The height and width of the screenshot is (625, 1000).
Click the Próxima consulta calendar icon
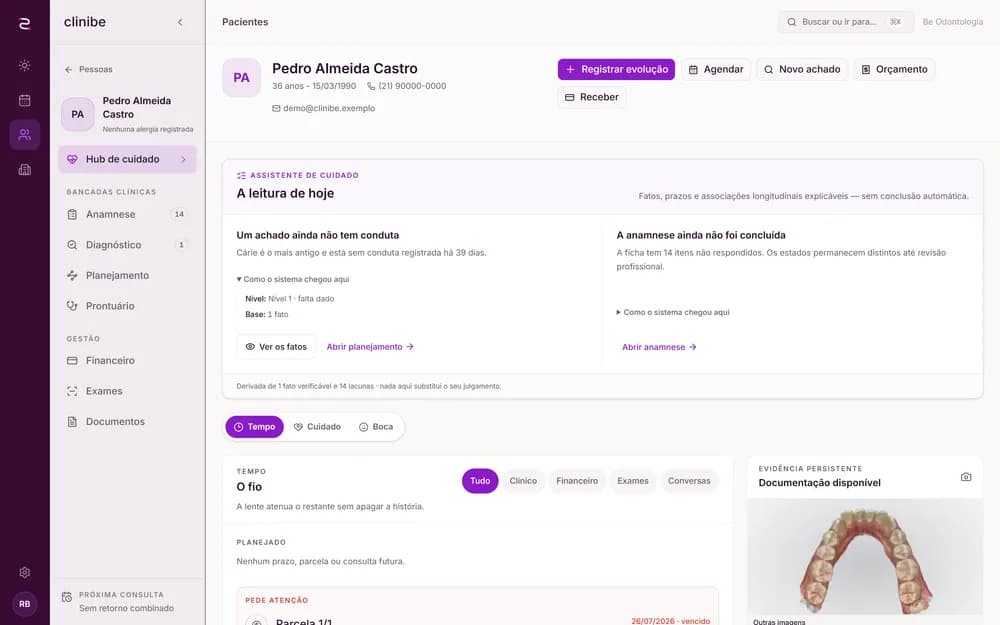point(66,598)
